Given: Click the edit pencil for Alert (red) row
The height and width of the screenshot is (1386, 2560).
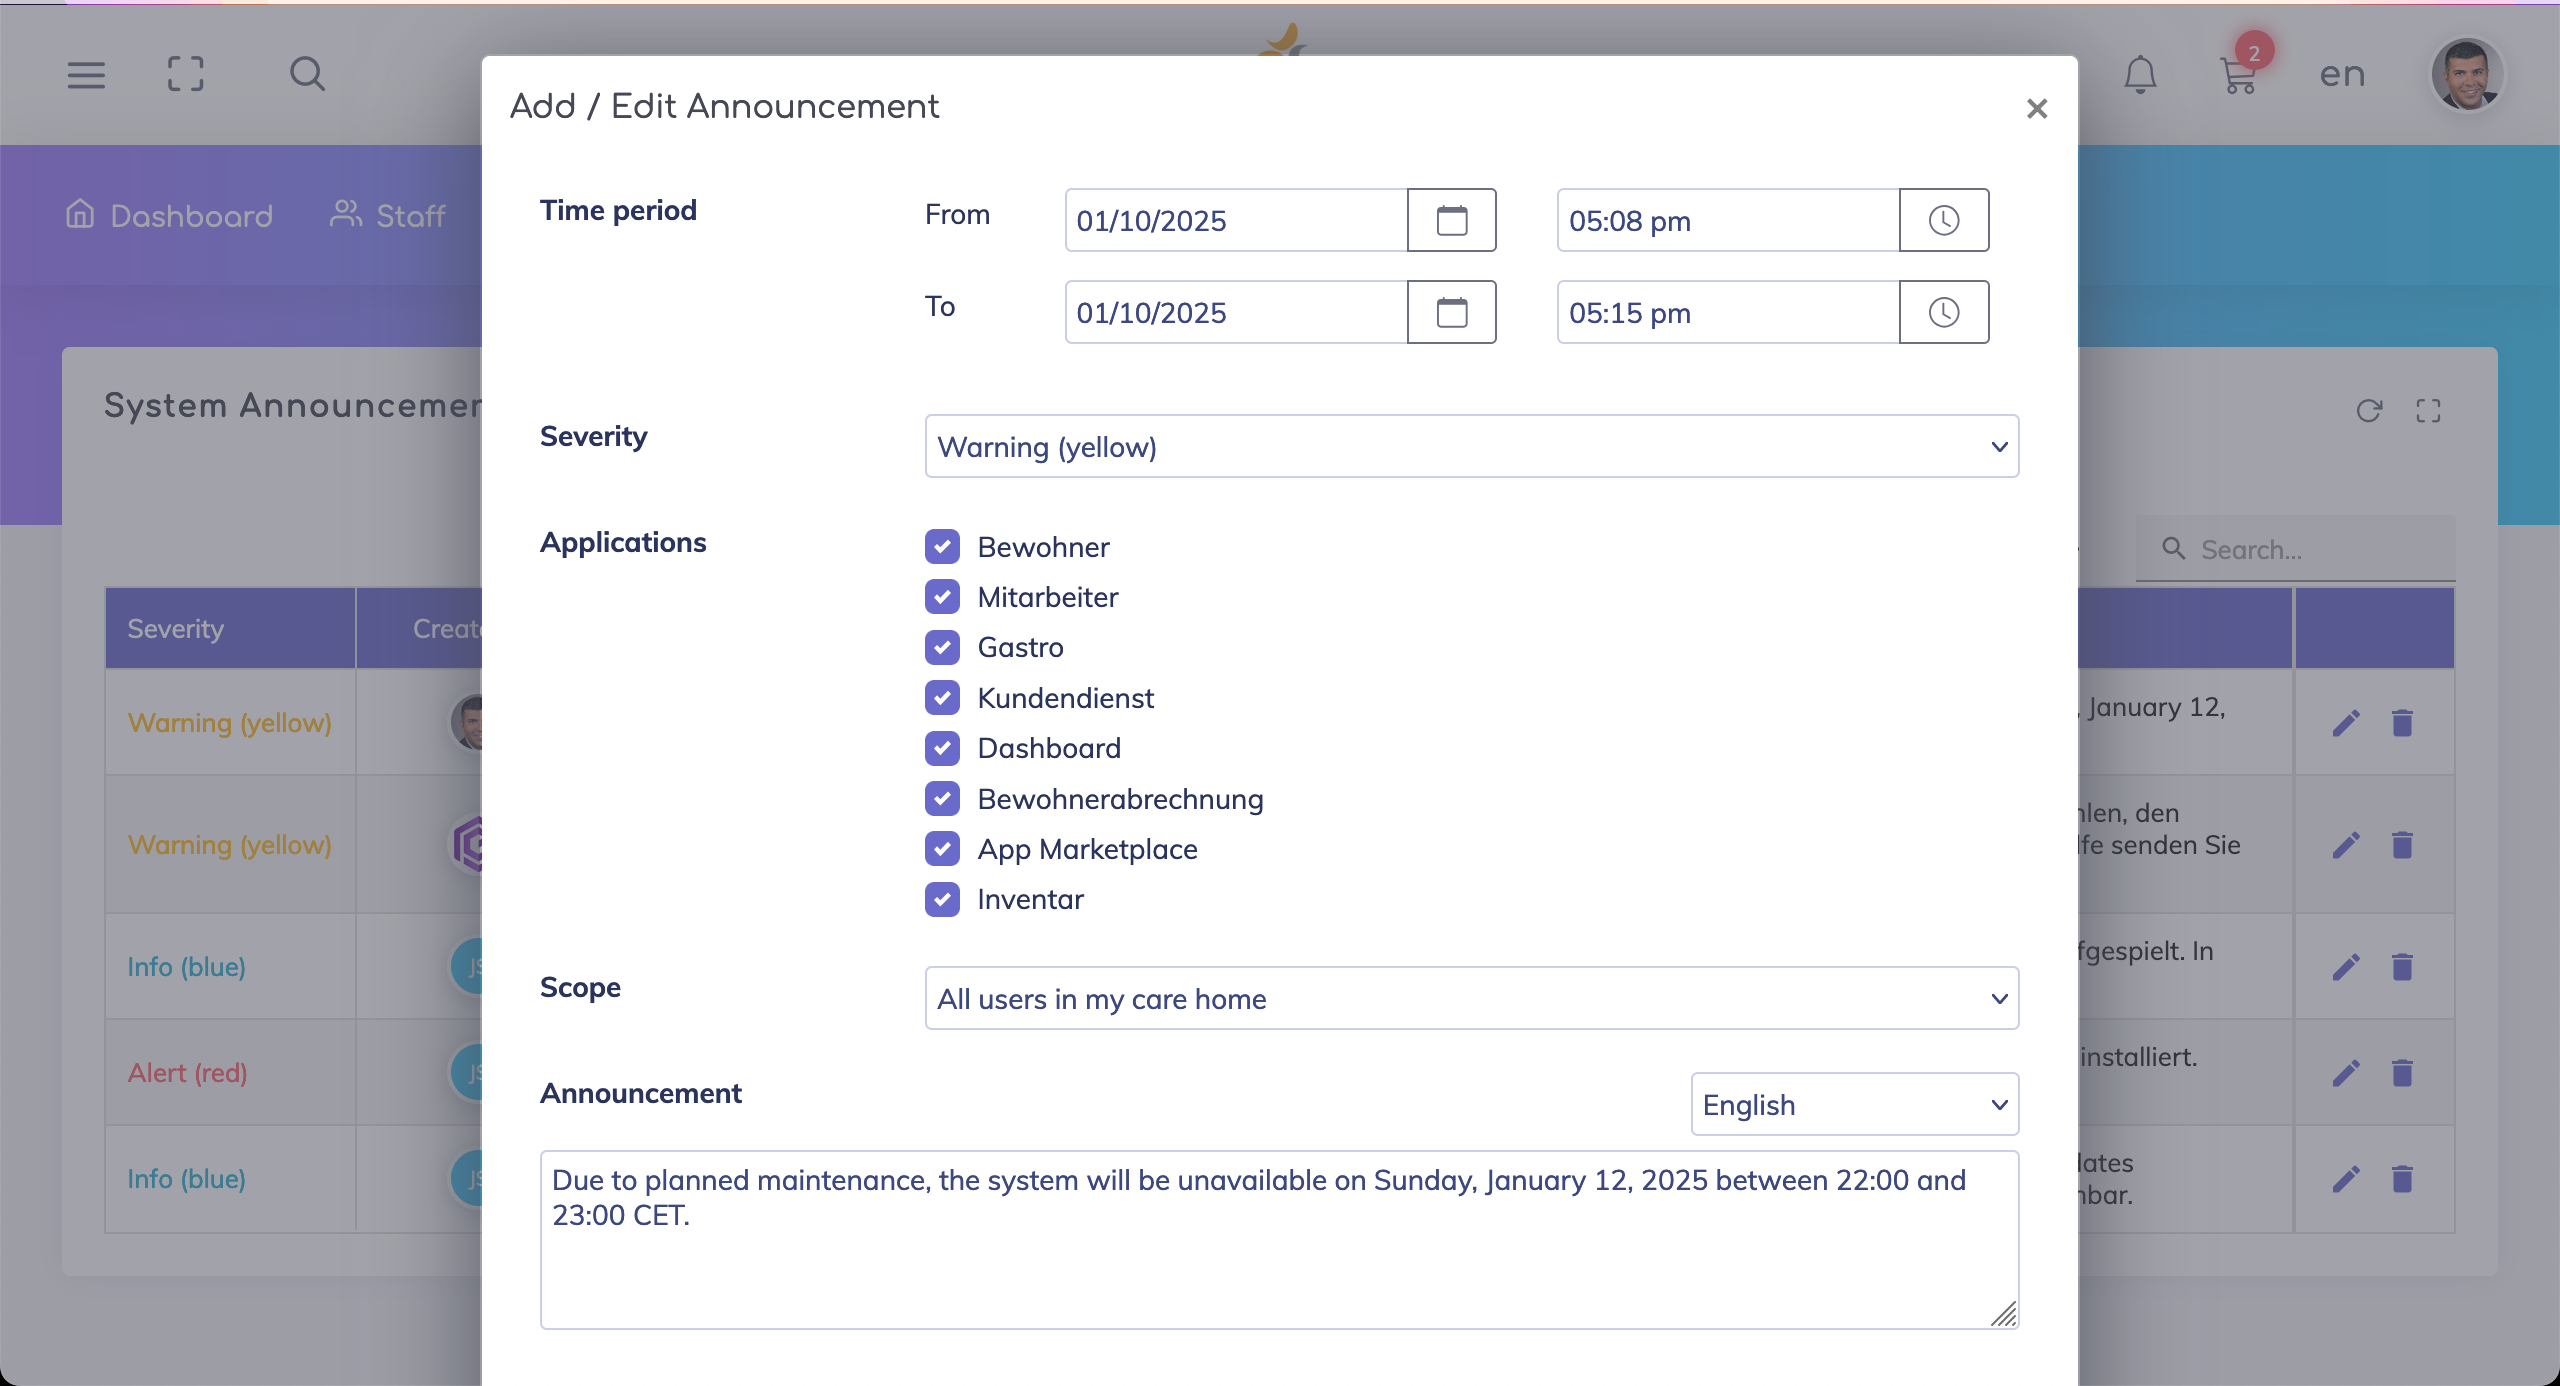Looking at the screenshot, I should [x=2346, y=1073].
